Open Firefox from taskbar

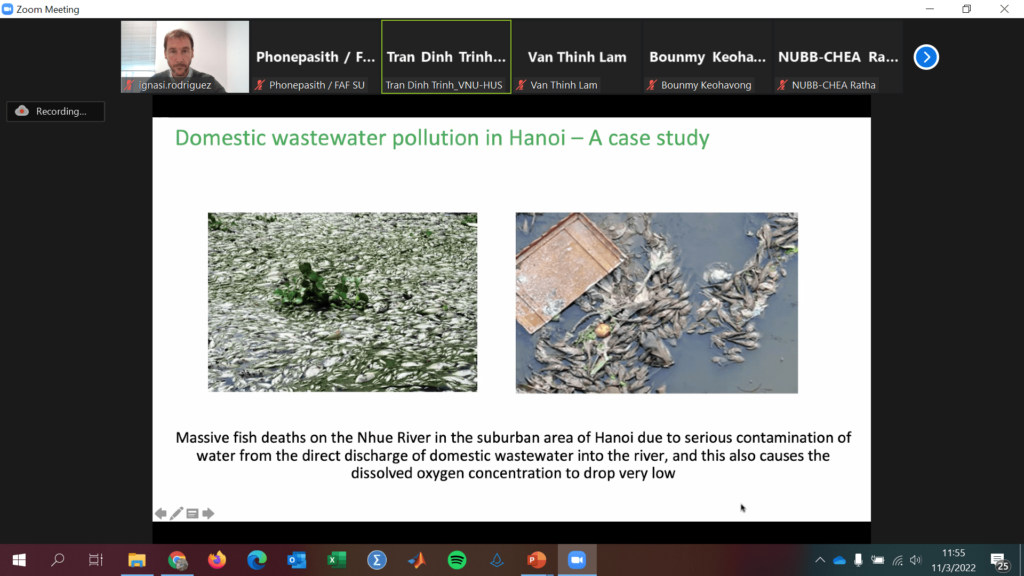coord(217,560)
